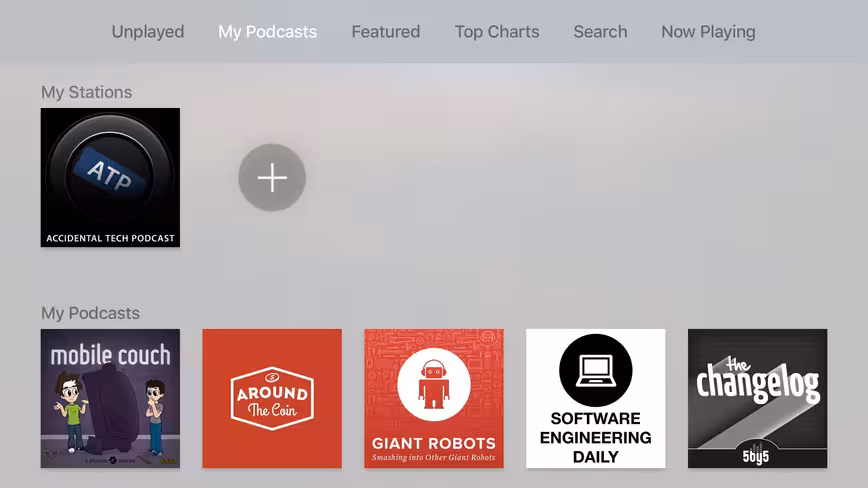The height and width of the screenshot is (488, 868).
Task: Switch to the Now Playing tab
Action: point(708,32)
